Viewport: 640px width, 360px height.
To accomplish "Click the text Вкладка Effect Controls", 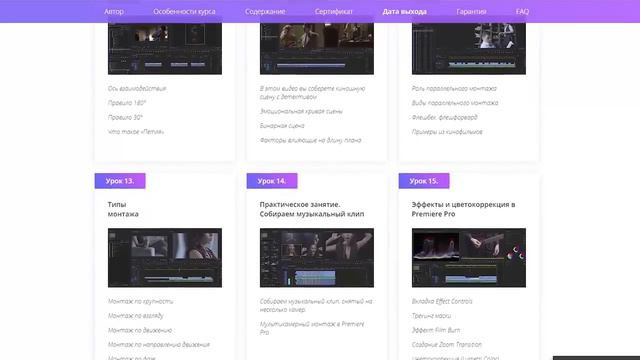I will pyautogui.click(x=442, y=301).
